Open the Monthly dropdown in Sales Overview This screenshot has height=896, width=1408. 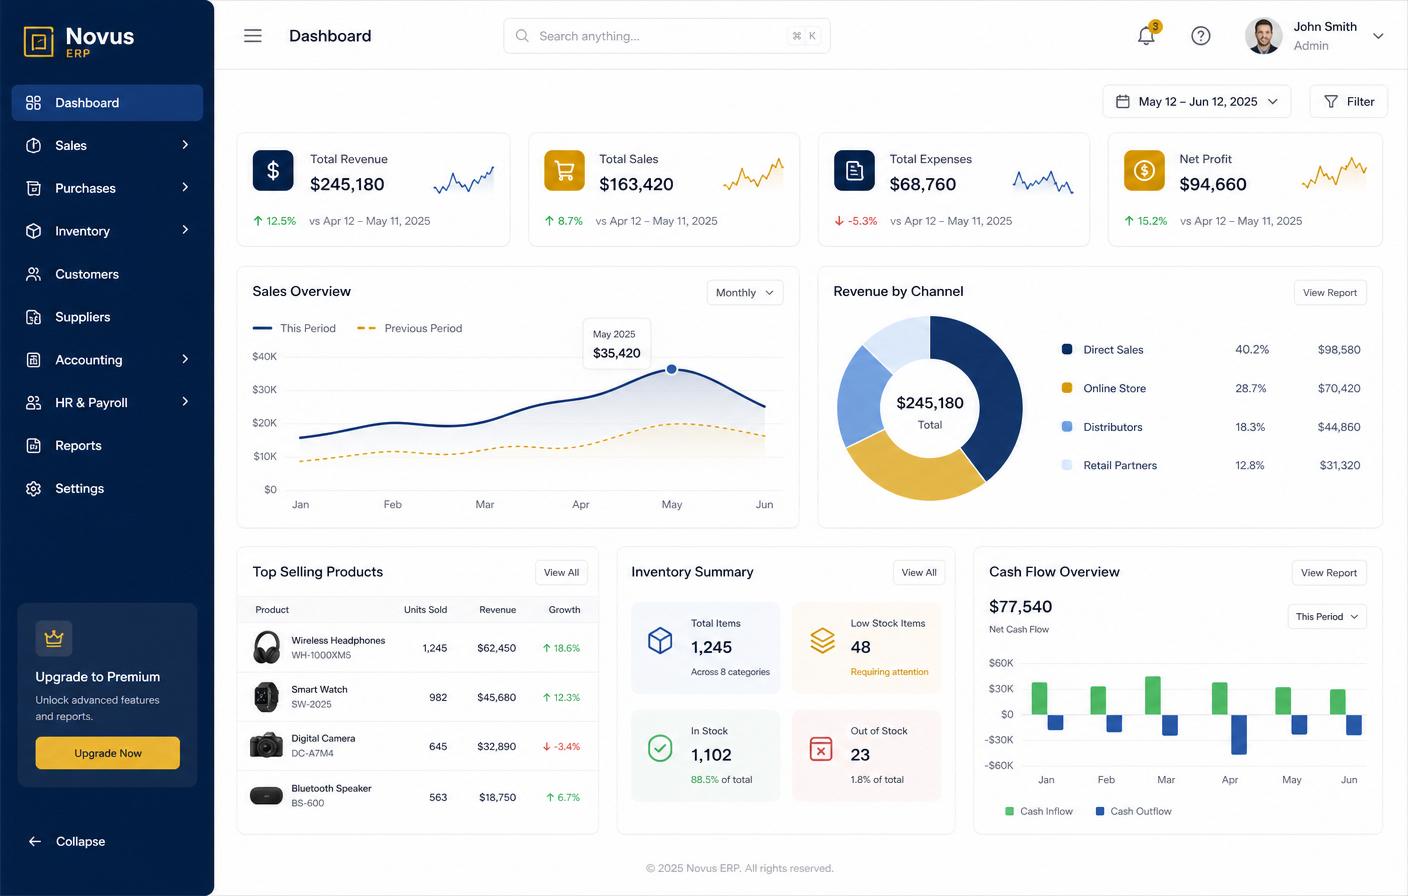(x=745, y=293)
